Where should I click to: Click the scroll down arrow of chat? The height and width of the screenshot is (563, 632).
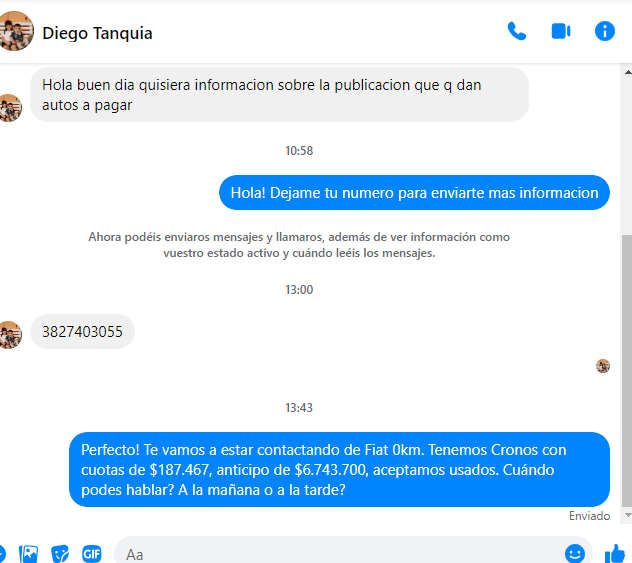point(628,515)
